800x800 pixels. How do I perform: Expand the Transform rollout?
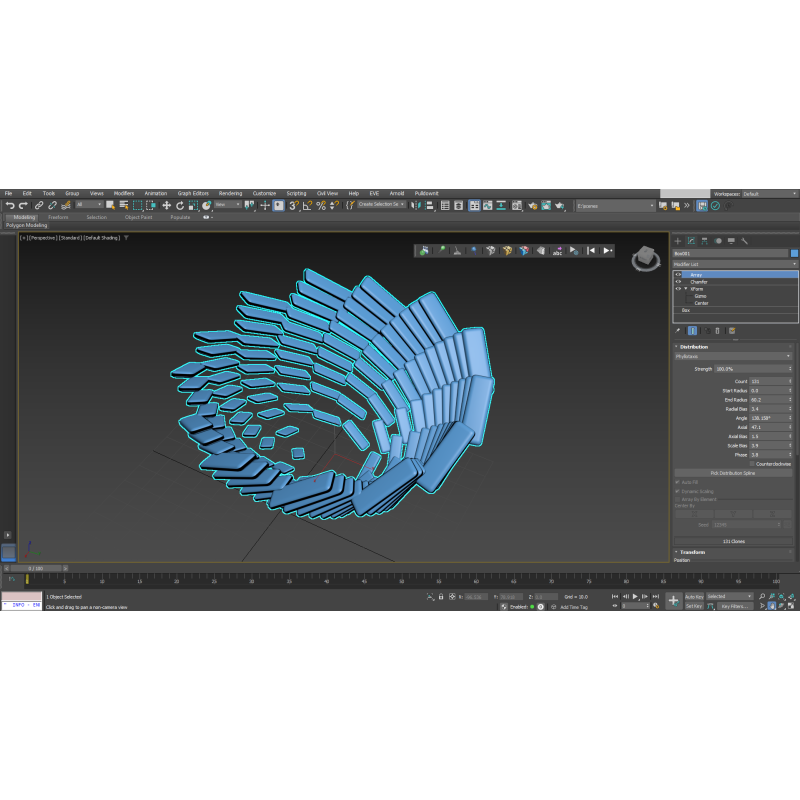pos(693,552)
